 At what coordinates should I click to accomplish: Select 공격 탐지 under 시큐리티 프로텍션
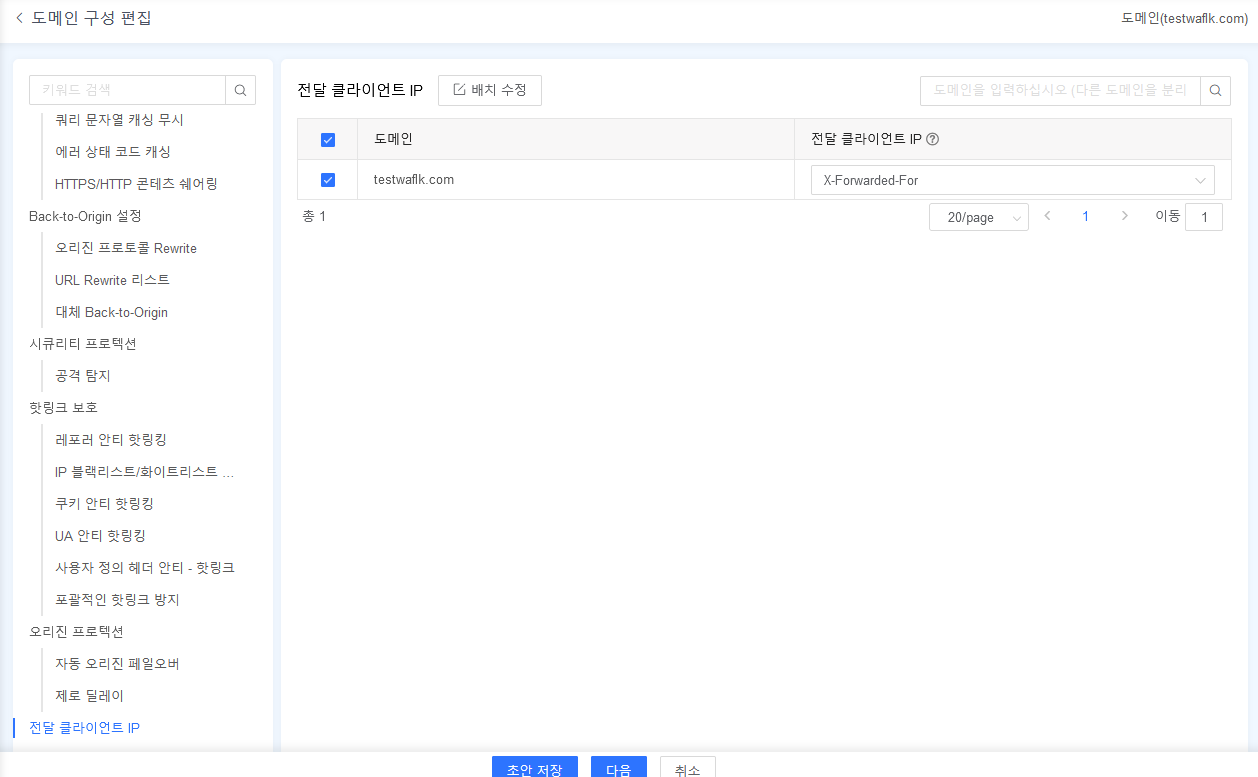[x=82, y=375]
